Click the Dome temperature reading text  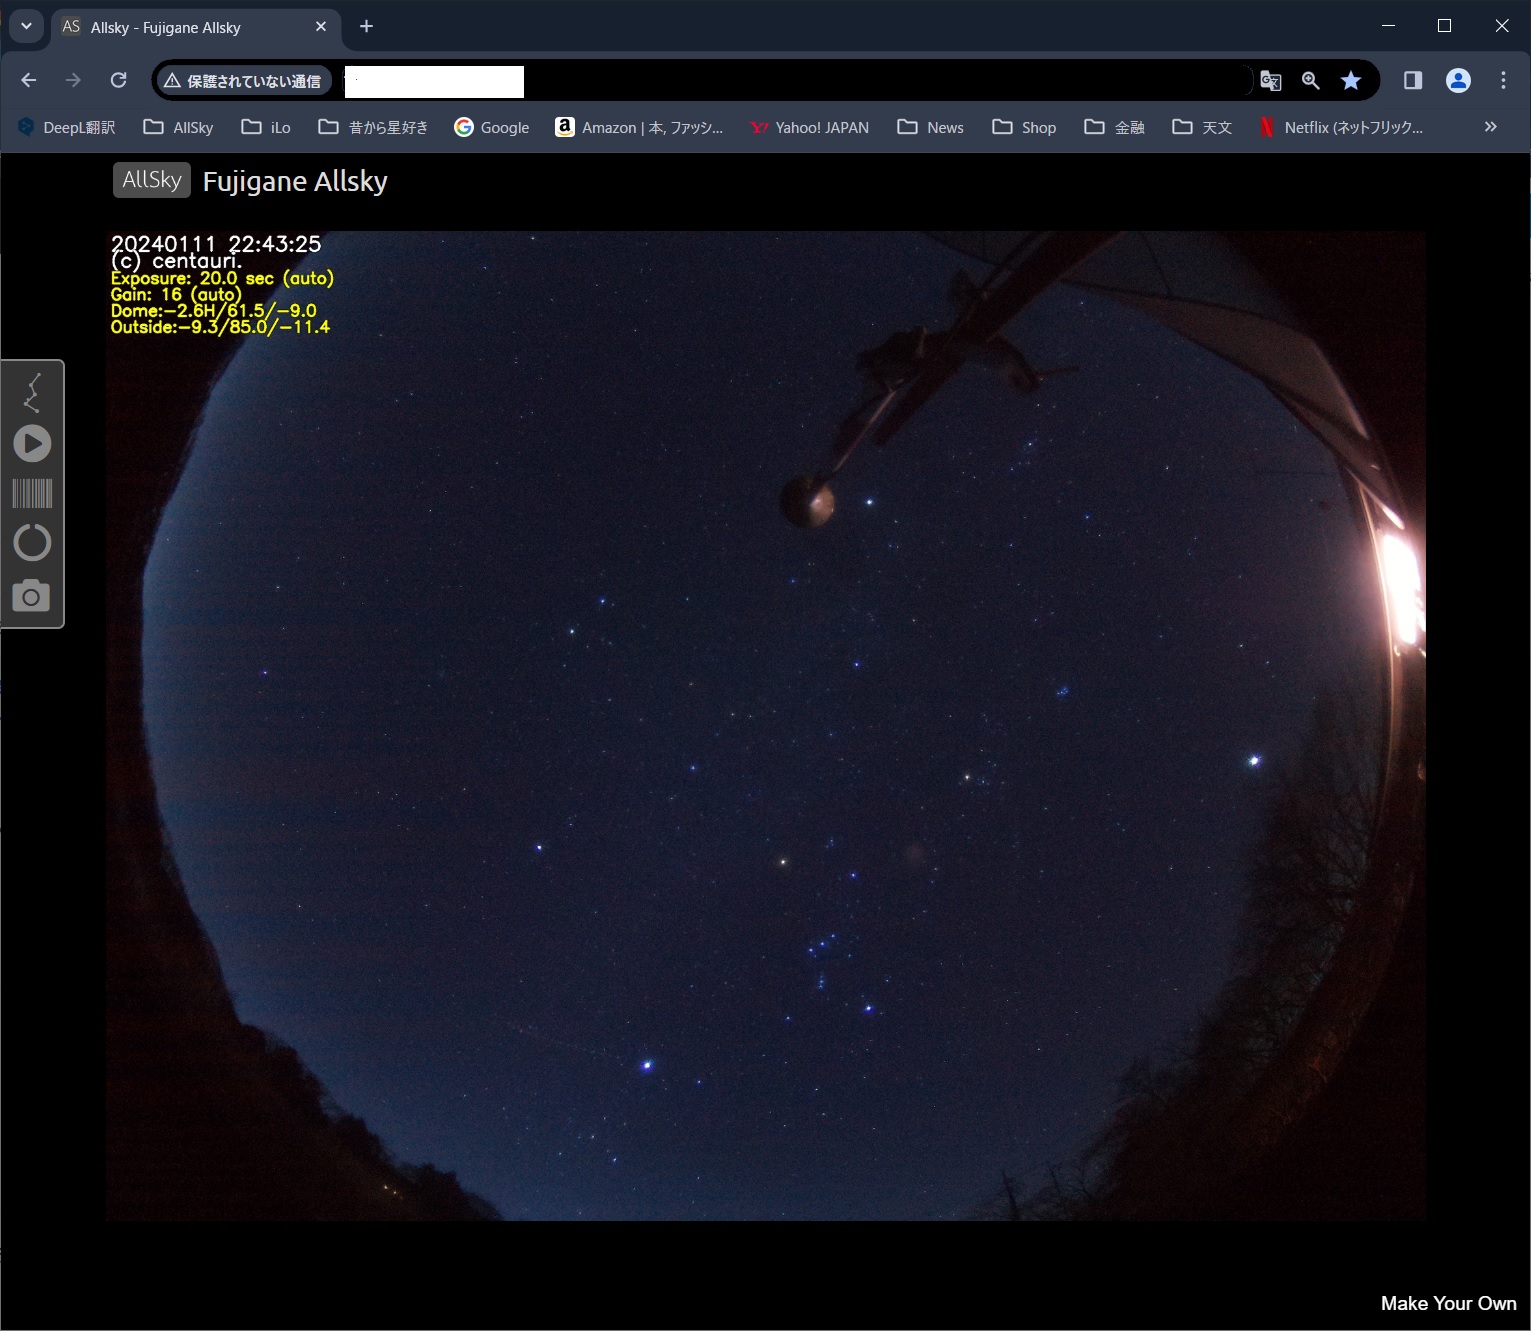[213, 311]
